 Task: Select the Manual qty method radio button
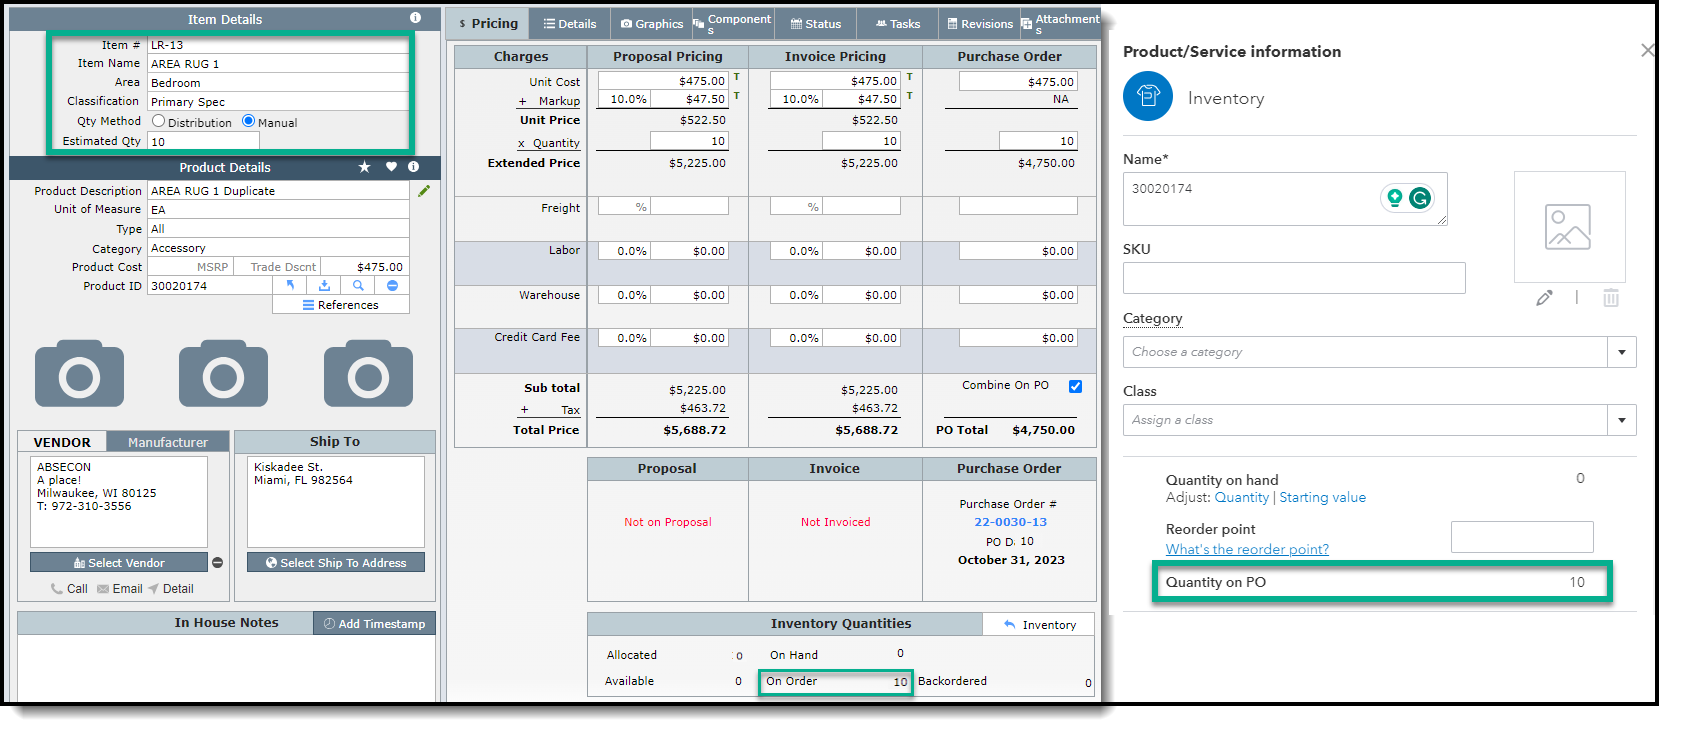point(248,121)
